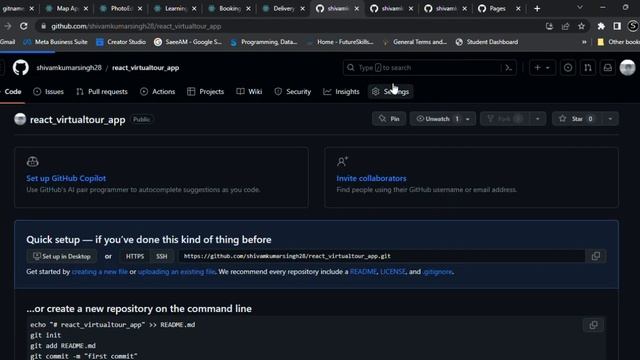Click the browser address bar URL

(x=136, y=26)
